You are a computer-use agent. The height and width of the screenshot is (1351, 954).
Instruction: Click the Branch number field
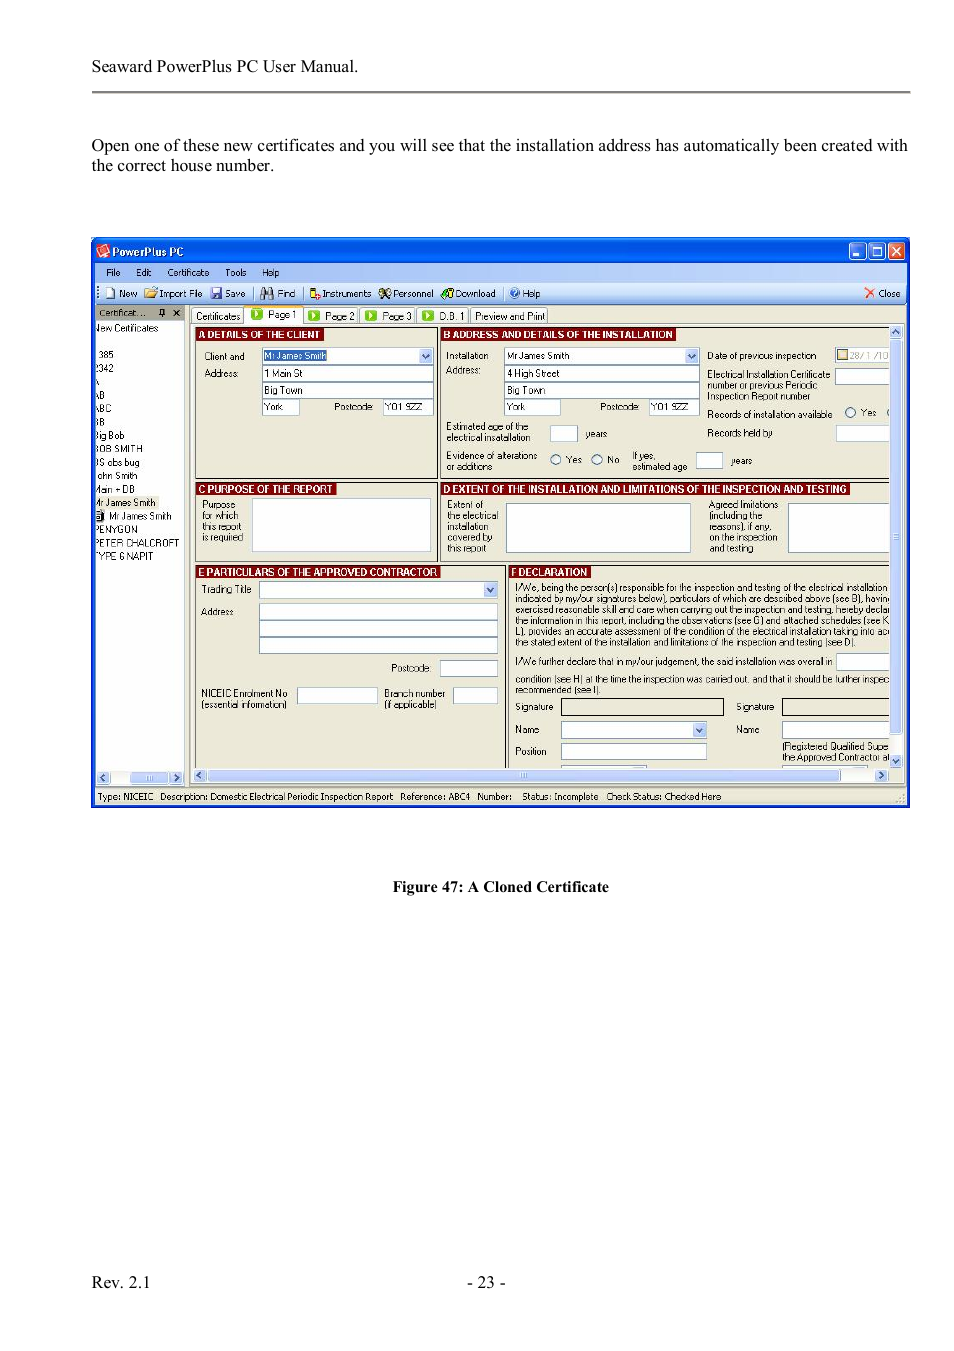(475, 695)
